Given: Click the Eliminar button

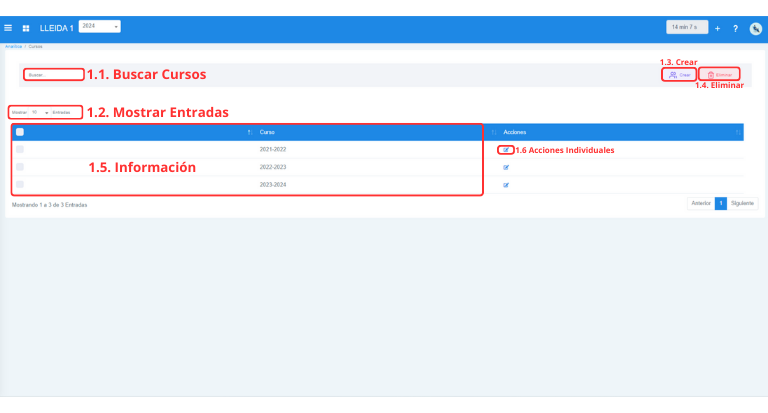Looking at the screenshot, I should point(719,75).
